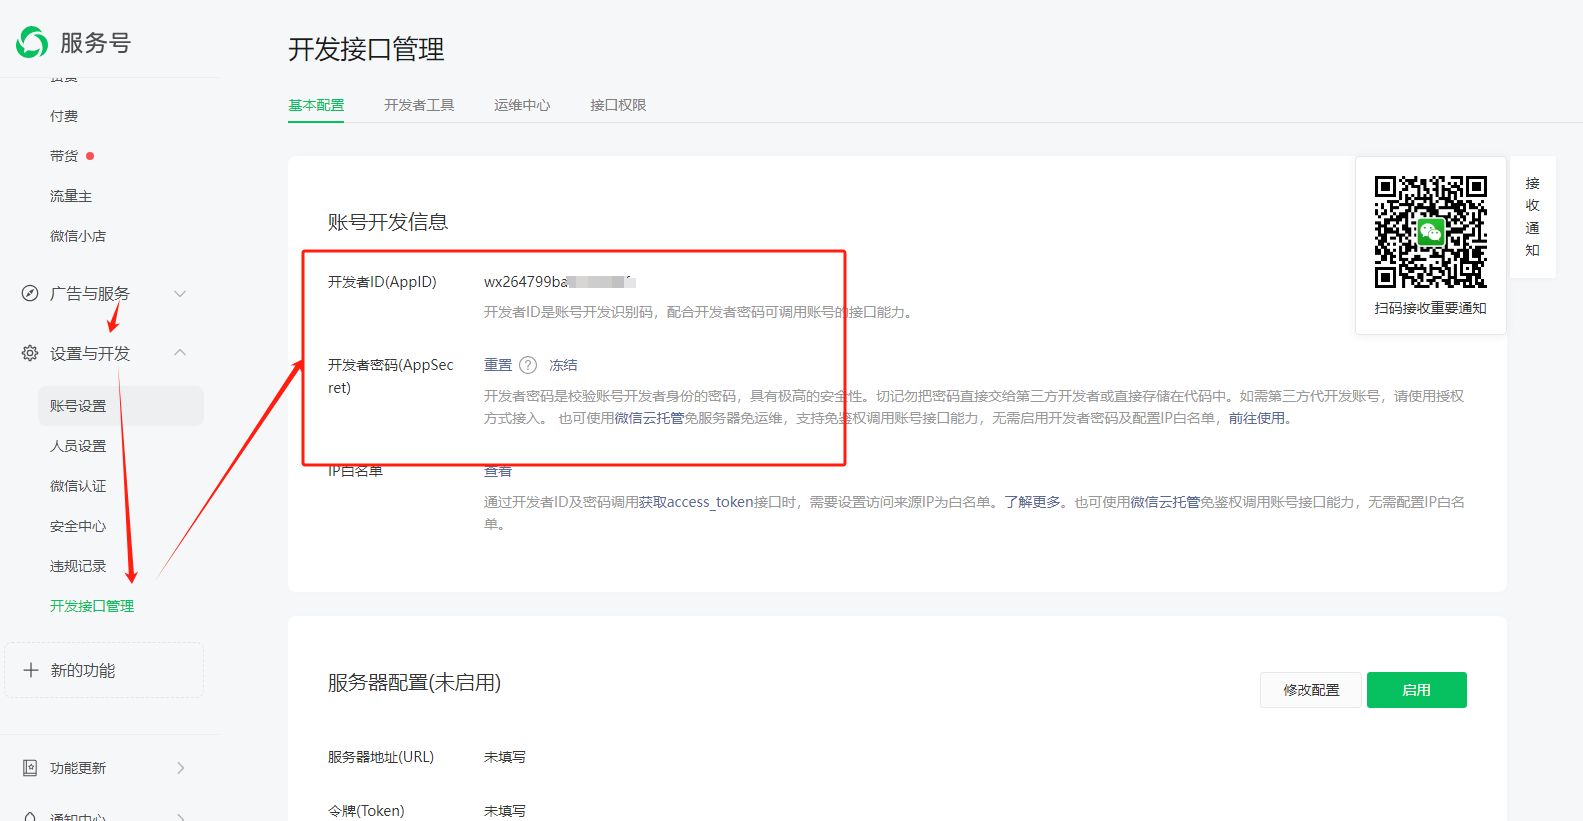Click the 修改配置 button
Viewport: 1583px width, 821px height.
tap(1311, 690)
